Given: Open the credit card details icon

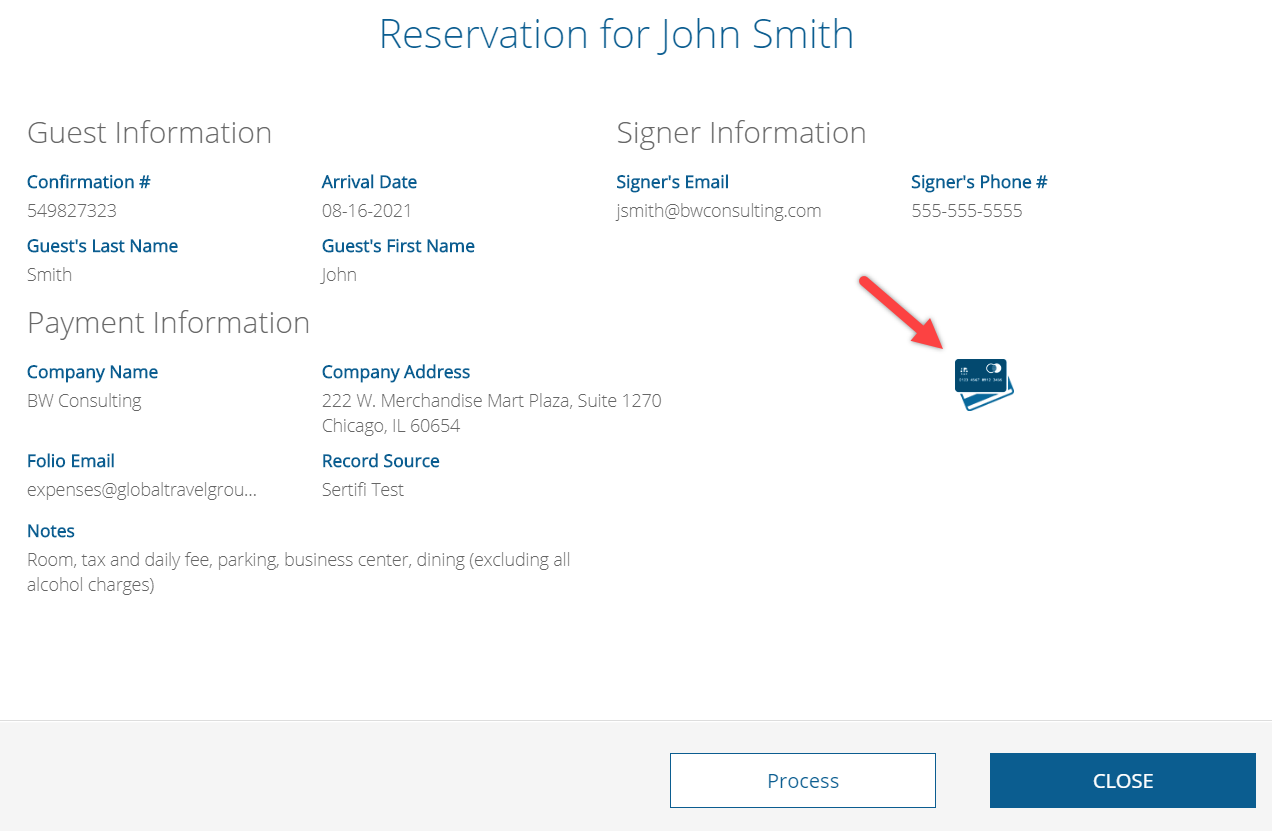Looking at the screenshot, I should point(984,384).
